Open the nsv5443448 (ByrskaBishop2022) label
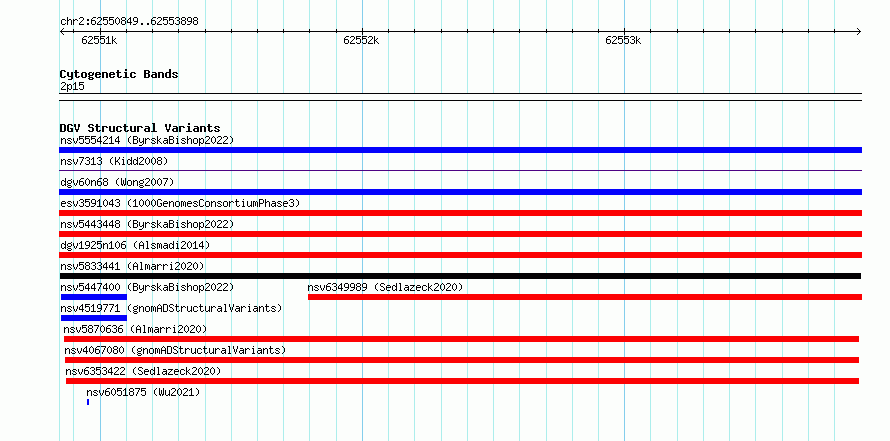Screen dimensions: 890x441 (147, 224)
